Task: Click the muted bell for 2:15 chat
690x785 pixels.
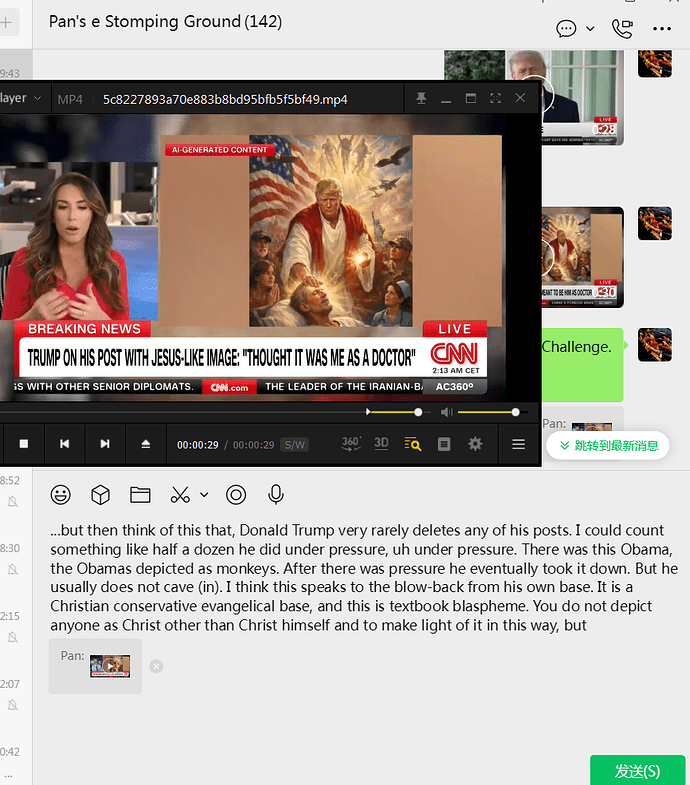Action: (13, 637)
